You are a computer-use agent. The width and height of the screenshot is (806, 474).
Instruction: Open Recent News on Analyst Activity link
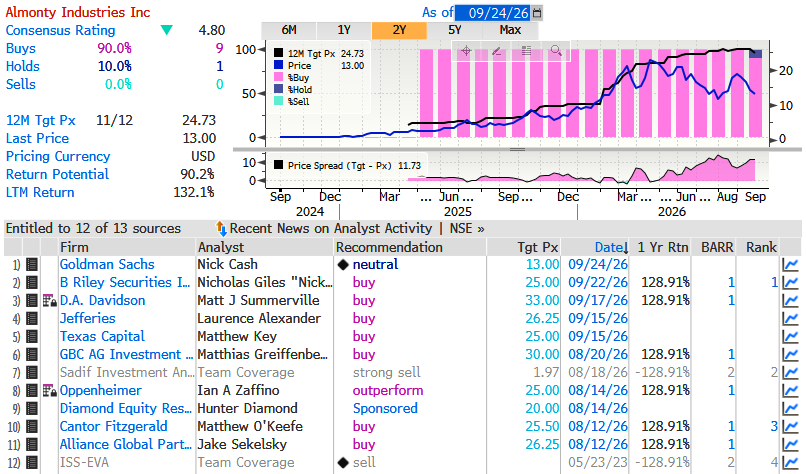tap(331, 228)
